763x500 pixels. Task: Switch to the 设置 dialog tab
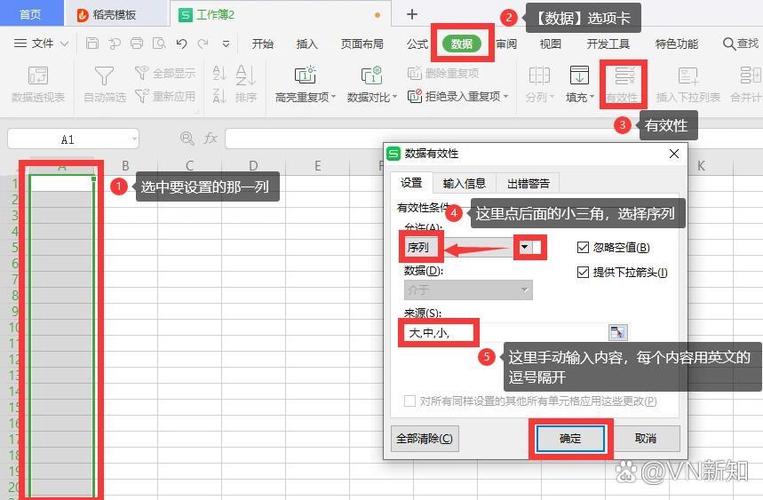411,183
